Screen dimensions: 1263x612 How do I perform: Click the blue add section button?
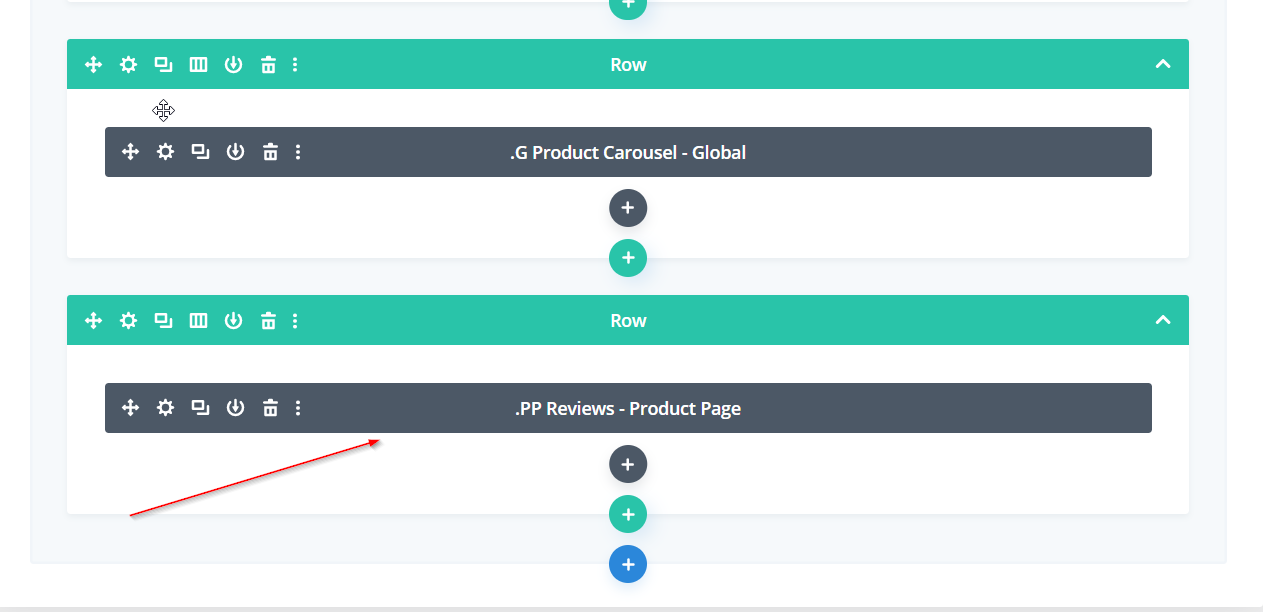pos(628,564)
